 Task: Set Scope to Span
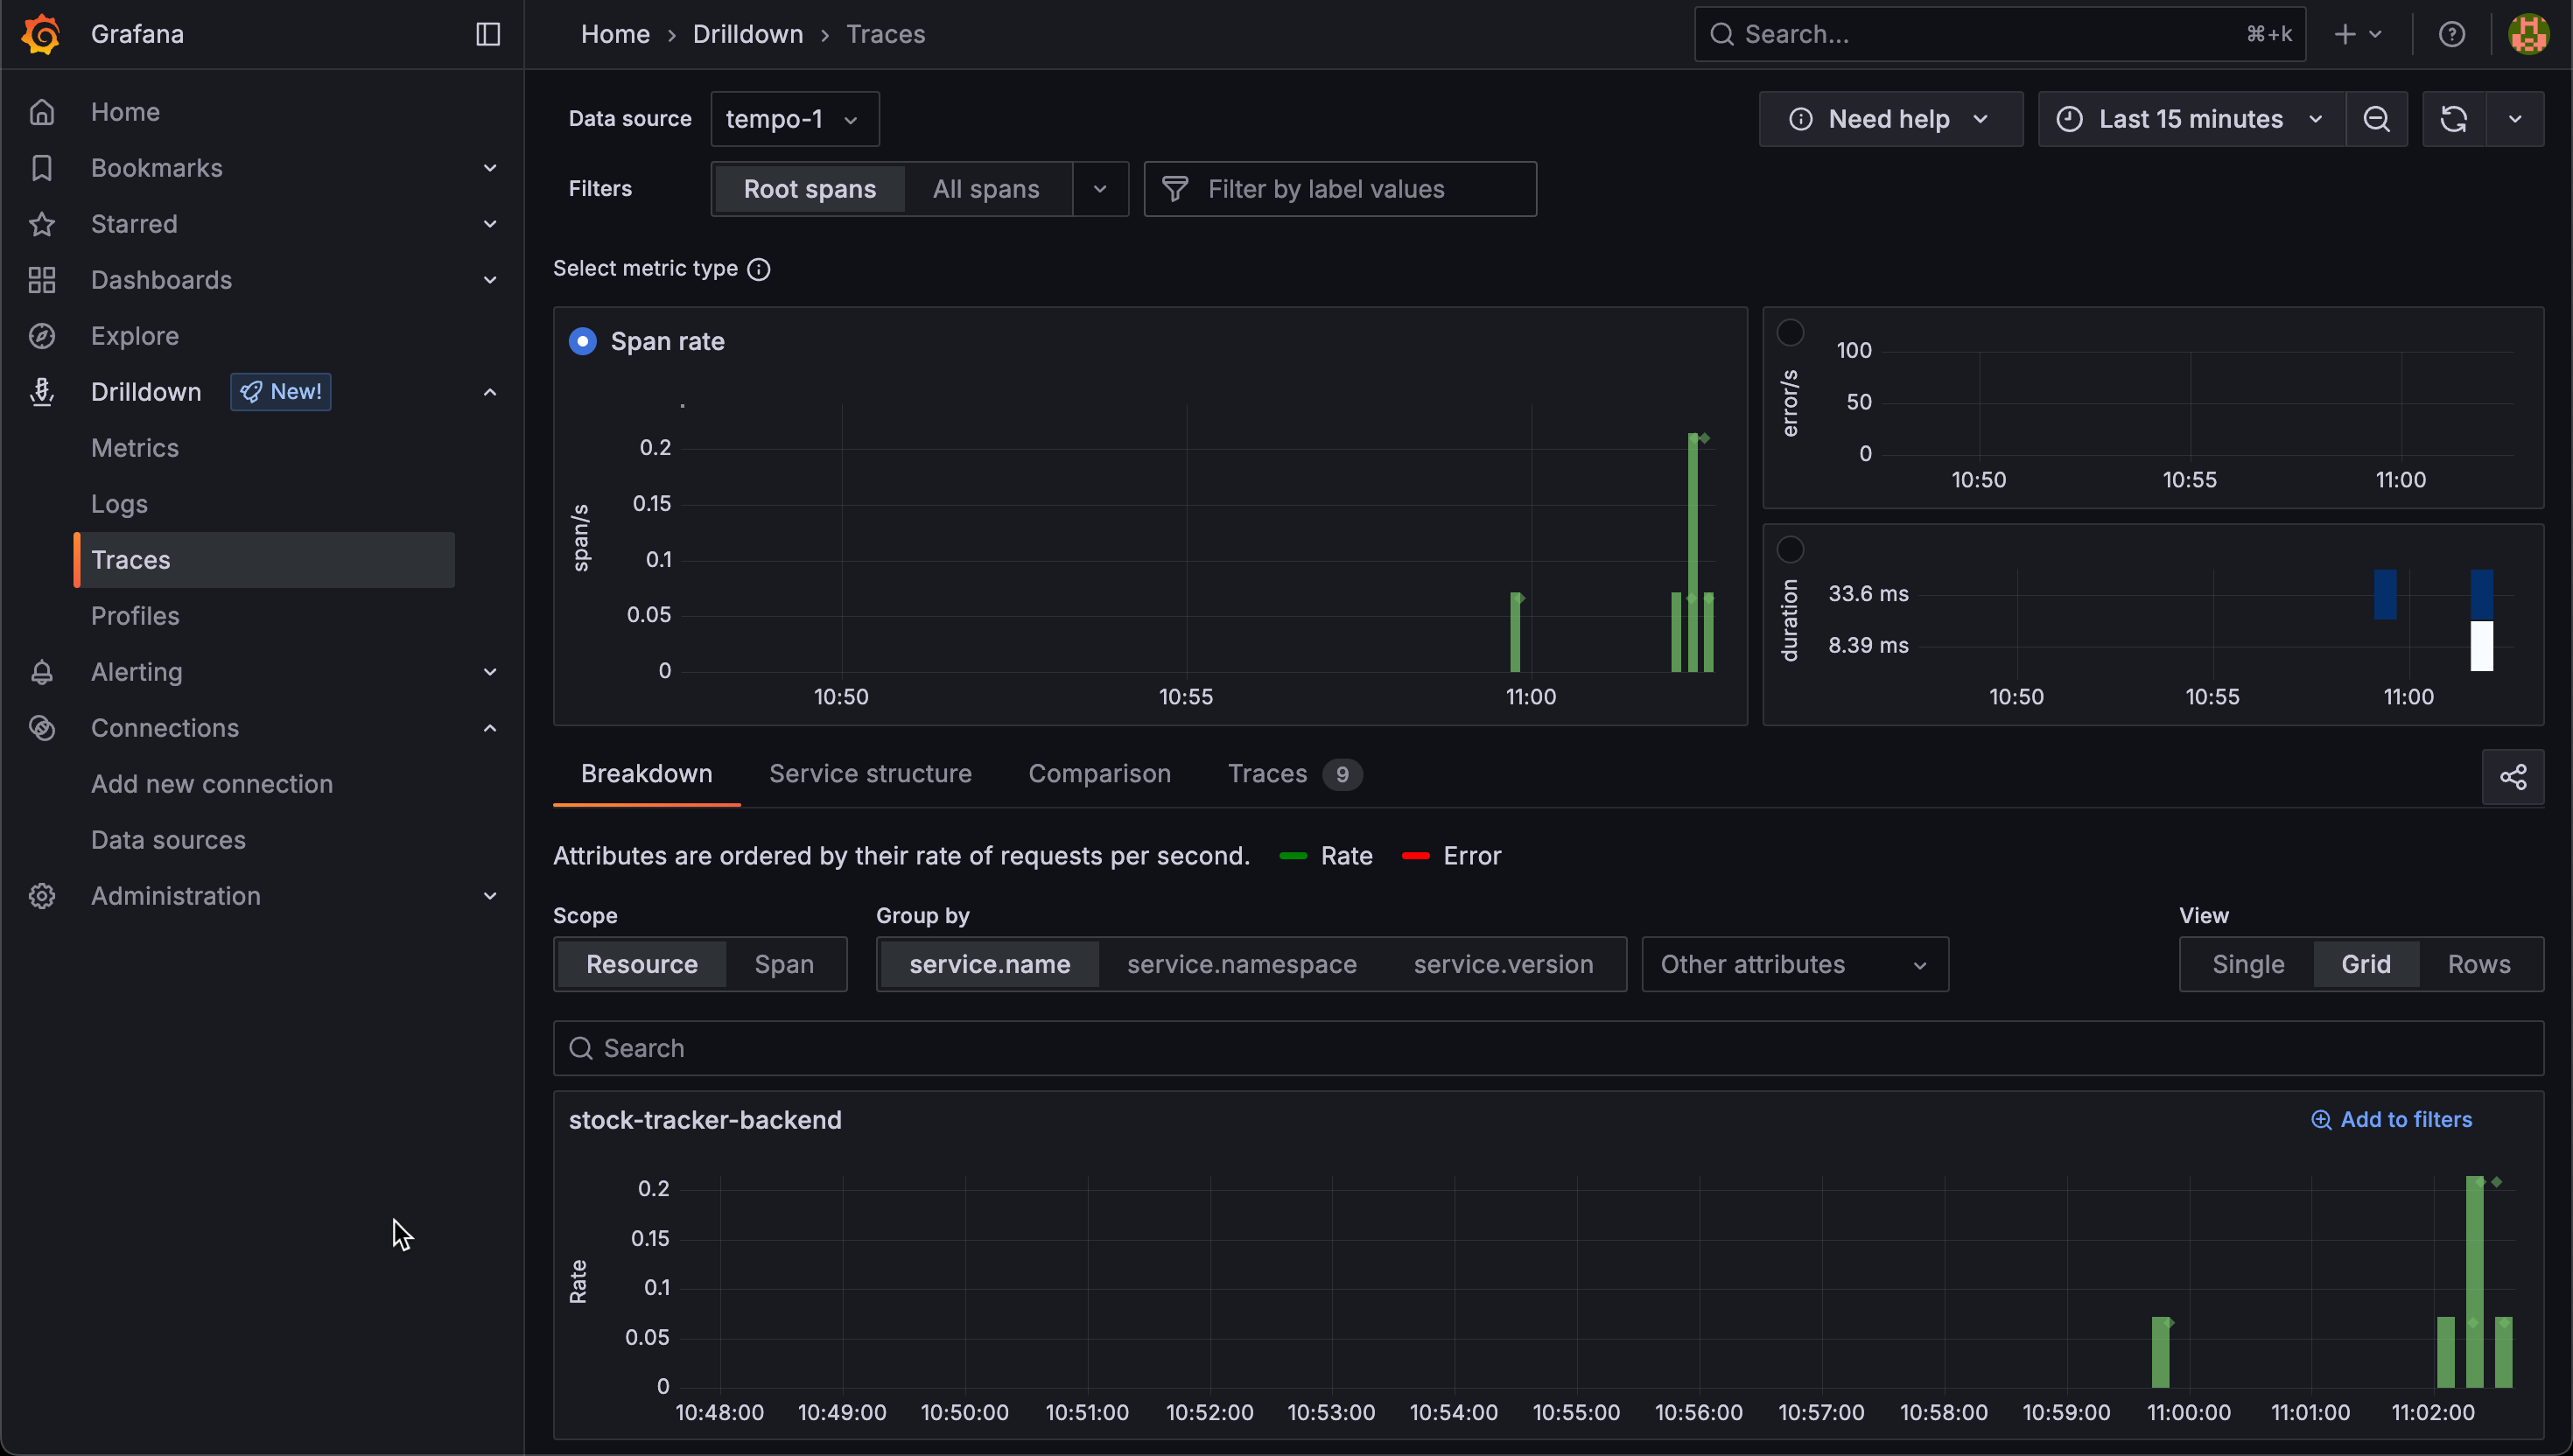point(784,964)
